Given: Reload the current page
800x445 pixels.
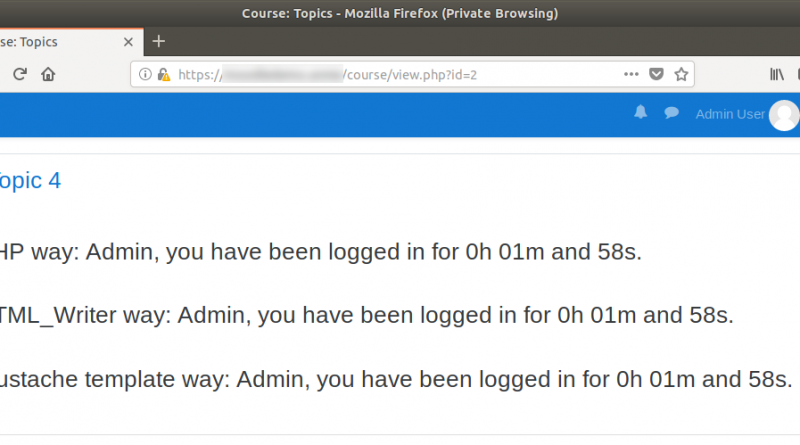Looking at the screenshot, I should (20, 75).
